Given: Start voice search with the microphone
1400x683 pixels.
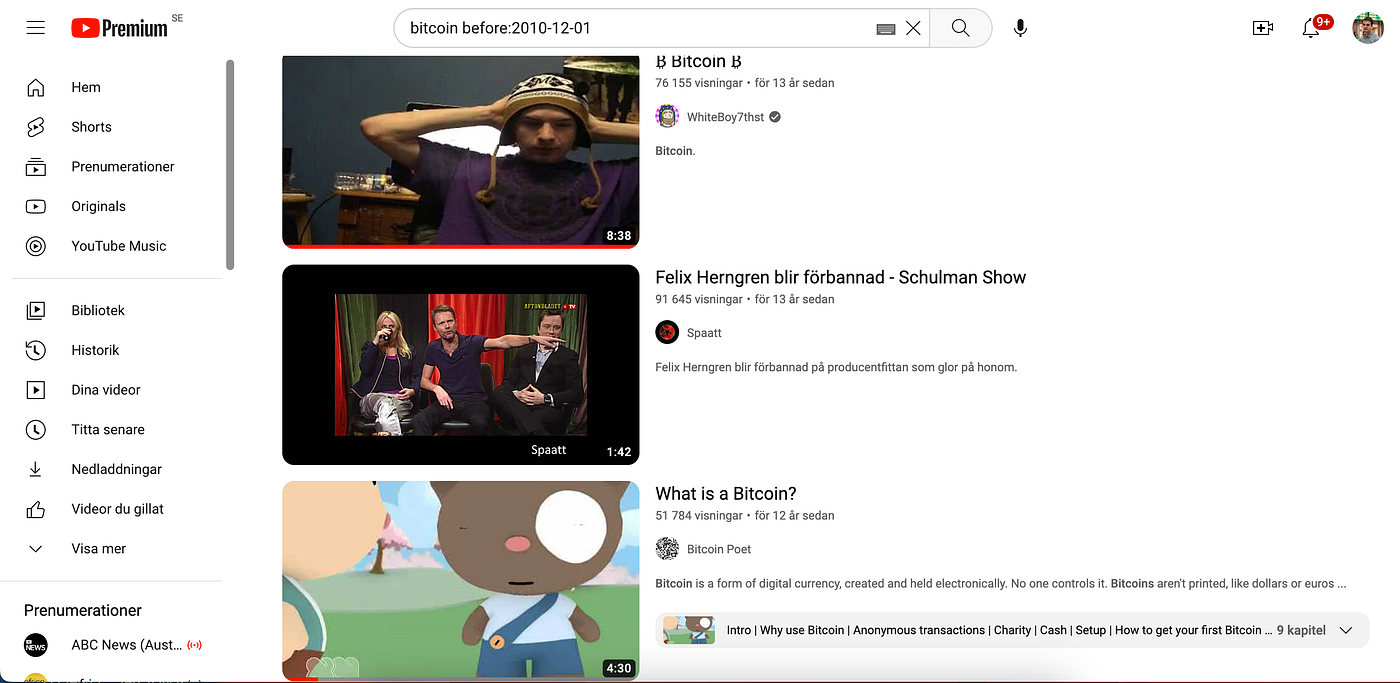Looking at the screenshot, I should [1020, 28].
